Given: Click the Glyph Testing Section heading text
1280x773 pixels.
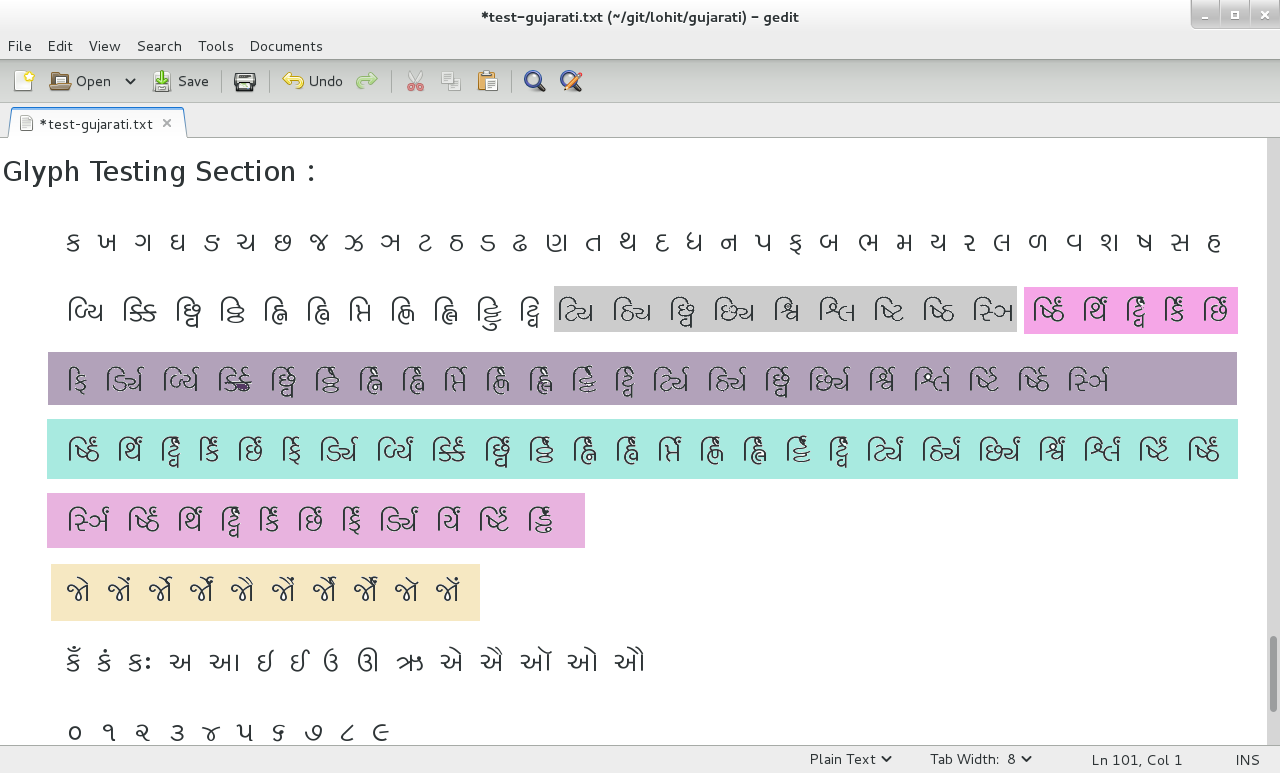Looking at the screenshot, I should tap(159, 172).
